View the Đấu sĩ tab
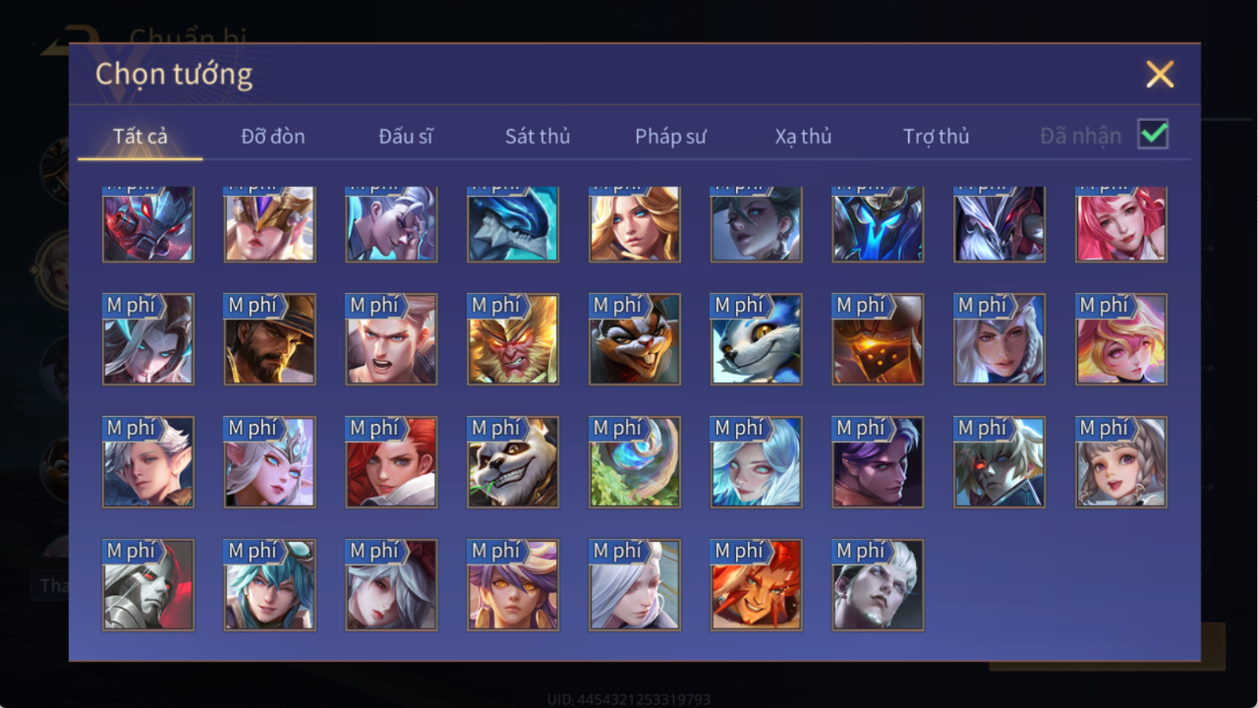This screenshot has width=1258, height=708. click(x=405, y=136)
